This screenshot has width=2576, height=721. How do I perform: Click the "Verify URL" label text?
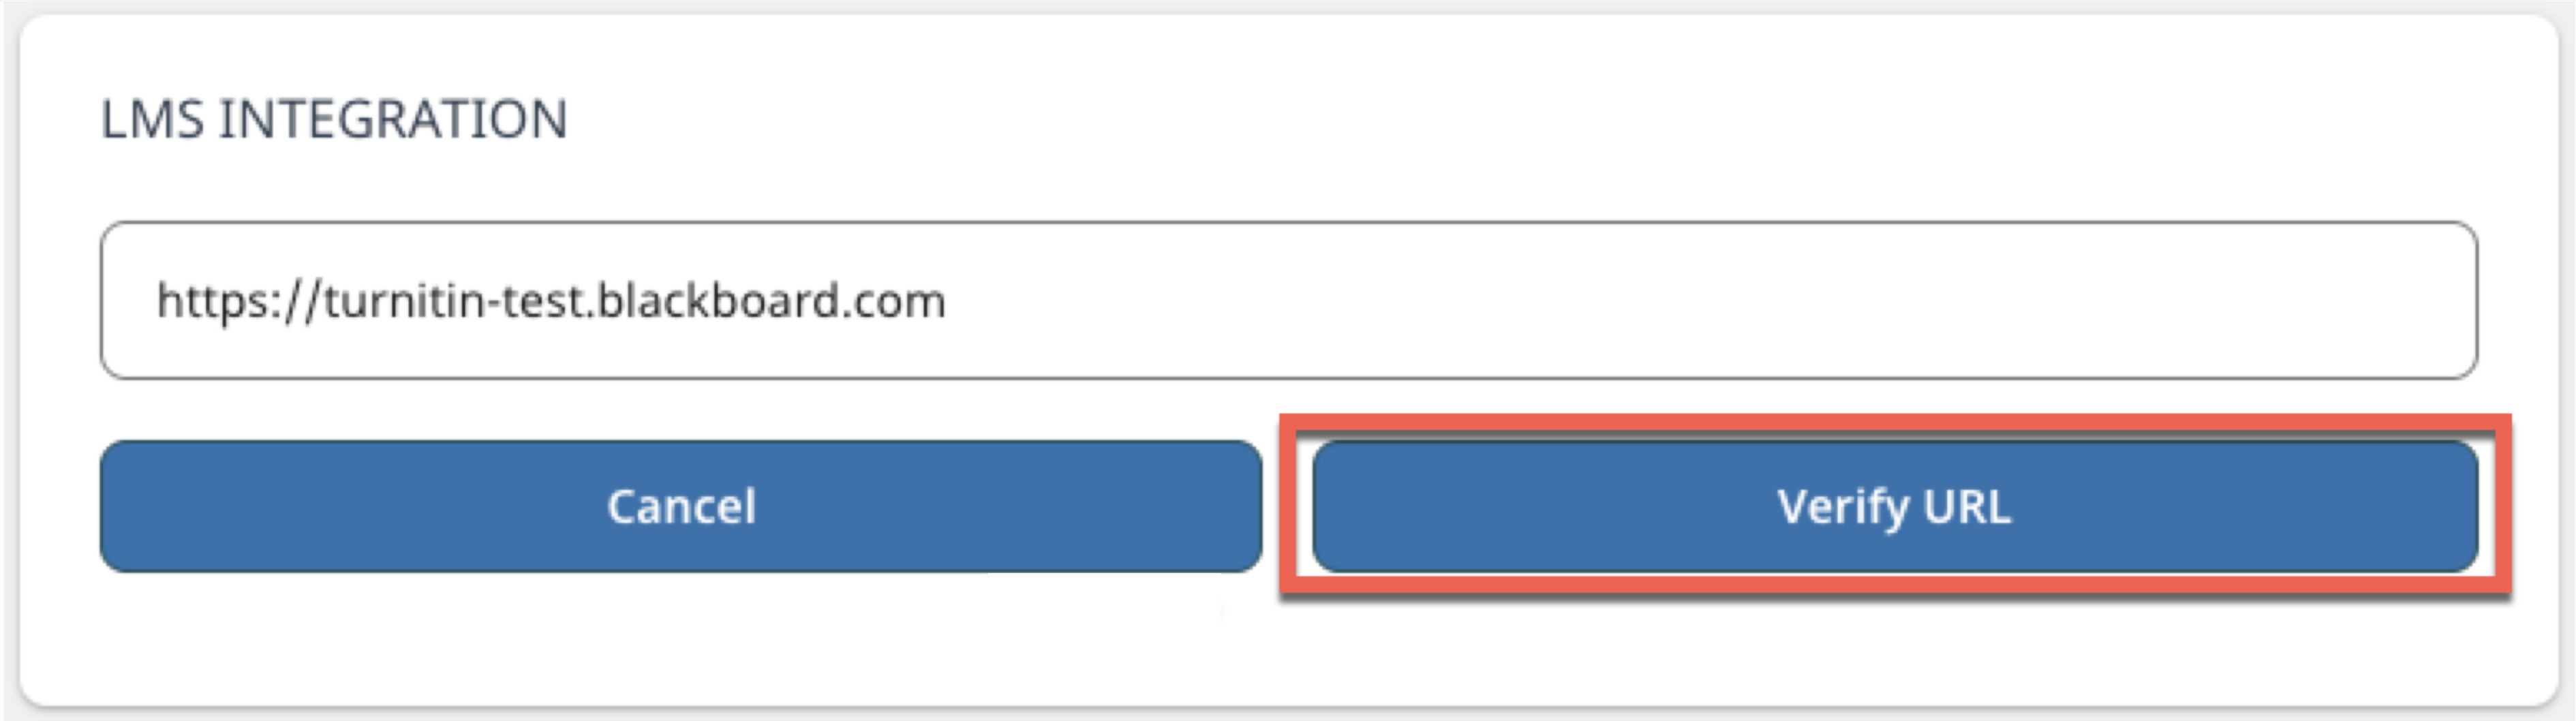click(1894, 506)
